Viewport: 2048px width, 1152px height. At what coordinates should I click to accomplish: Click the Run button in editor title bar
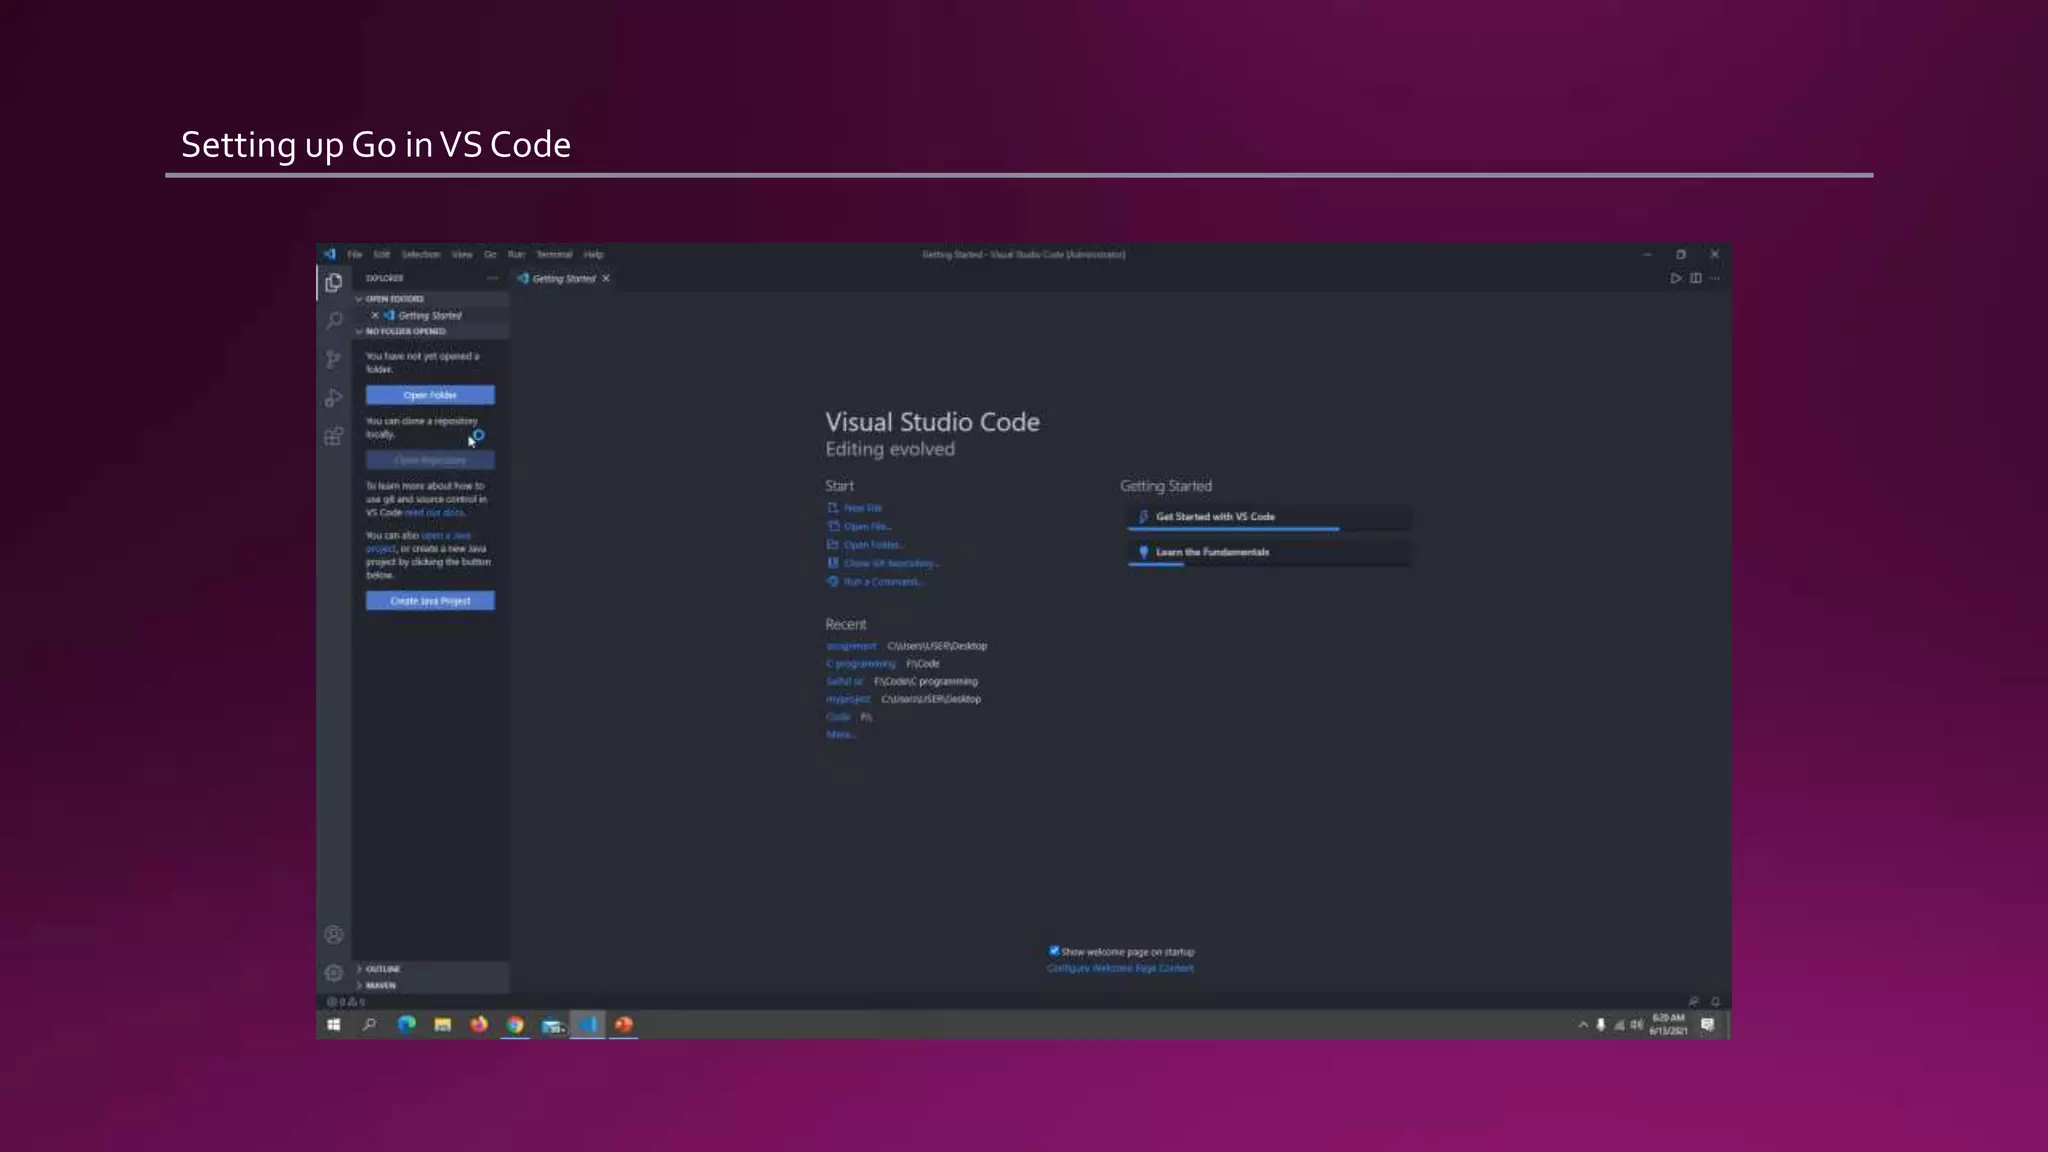click(x=1676, y=279)
